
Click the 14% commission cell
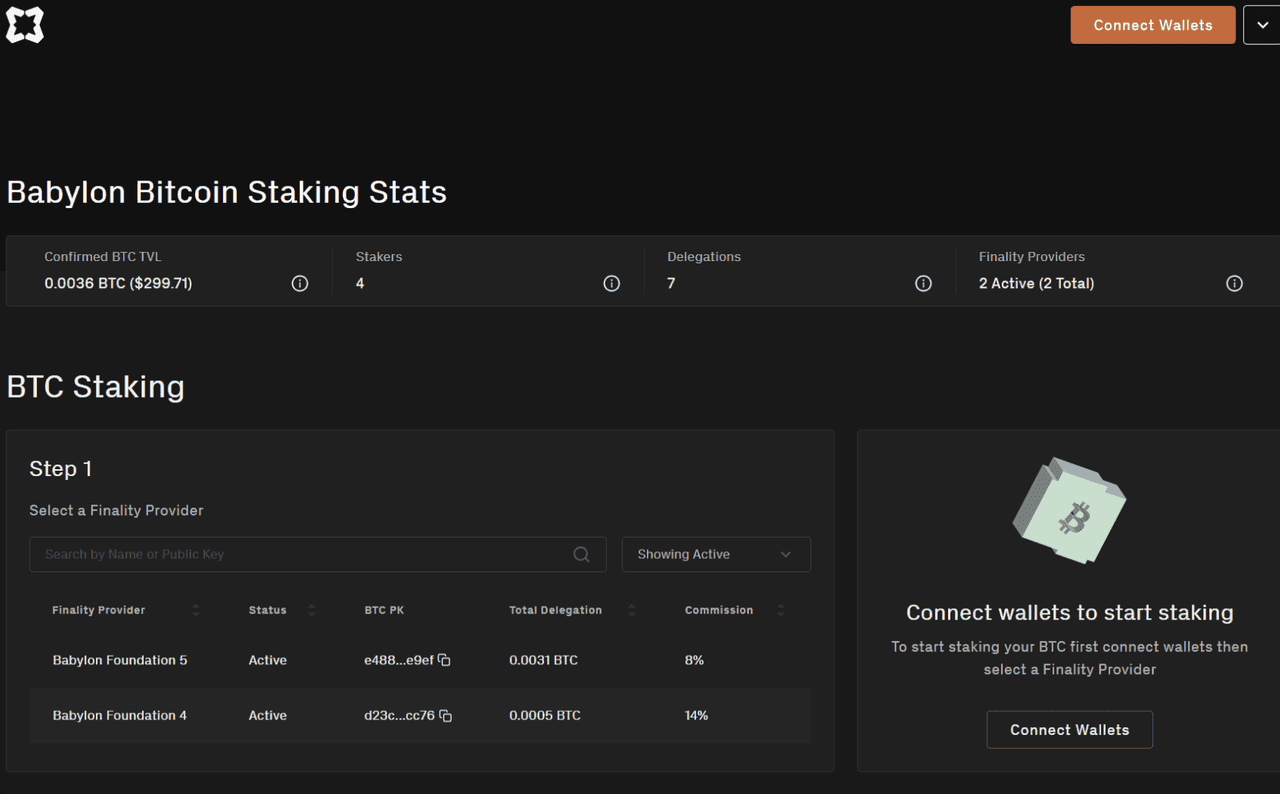[x=697, y=716]
